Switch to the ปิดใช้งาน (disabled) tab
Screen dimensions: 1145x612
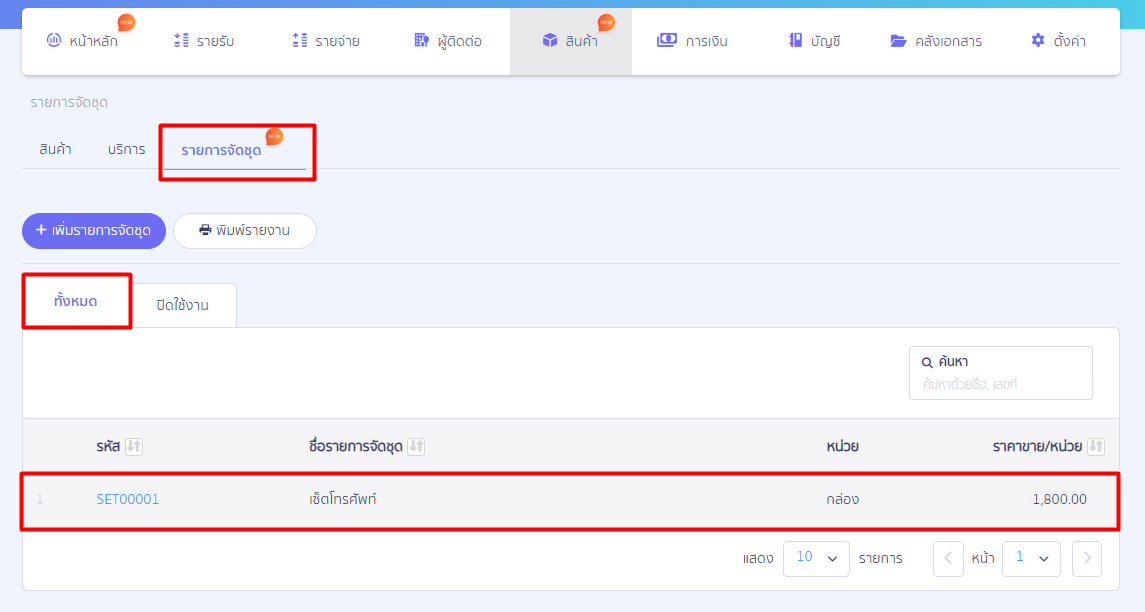click(x=182, y=305)
